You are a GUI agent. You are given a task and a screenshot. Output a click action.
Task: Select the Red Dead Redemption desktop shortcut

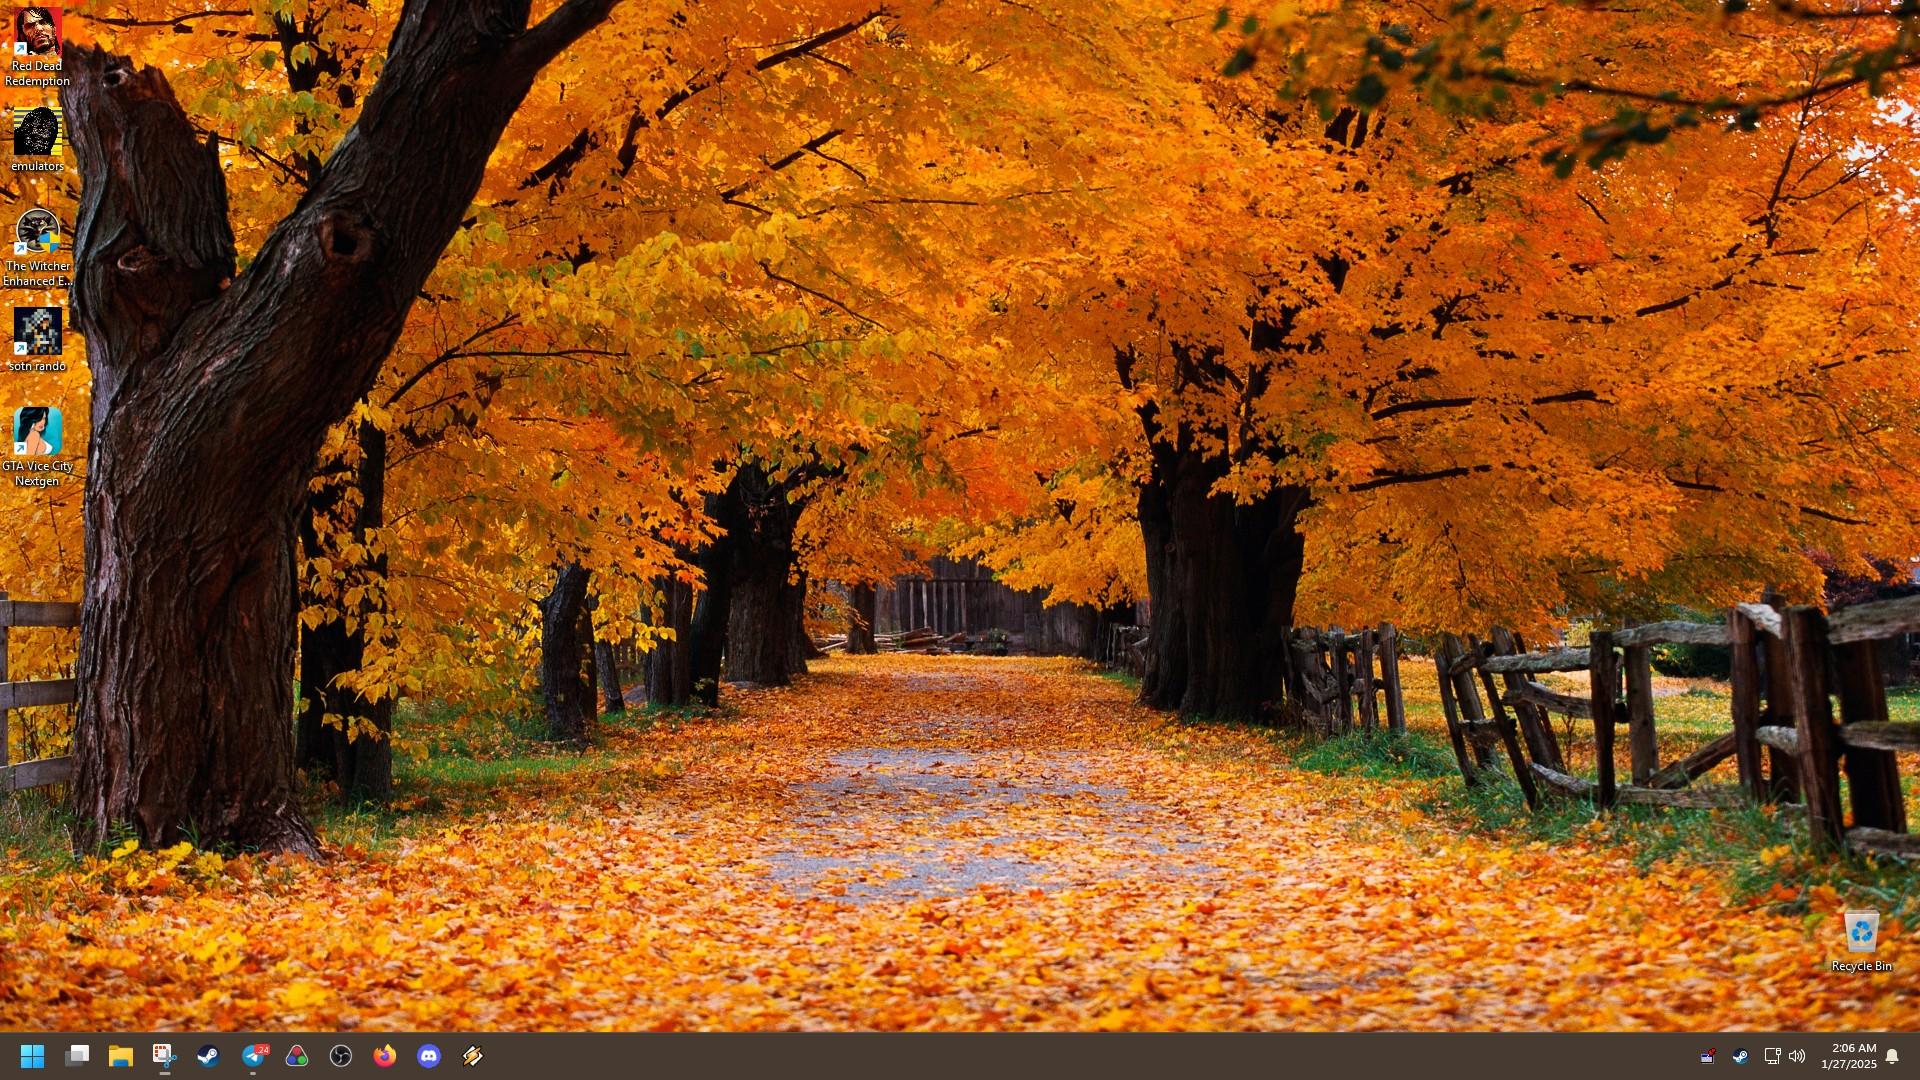37,47
